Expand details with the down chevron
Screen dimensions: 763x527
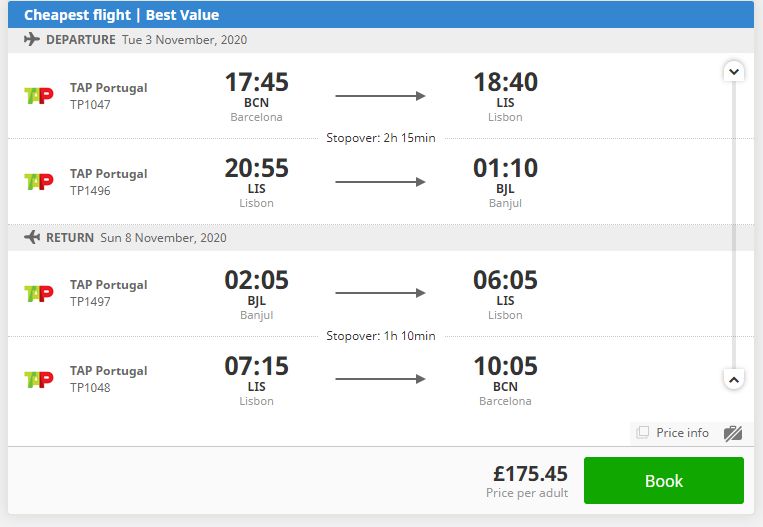tap(734, 72)
